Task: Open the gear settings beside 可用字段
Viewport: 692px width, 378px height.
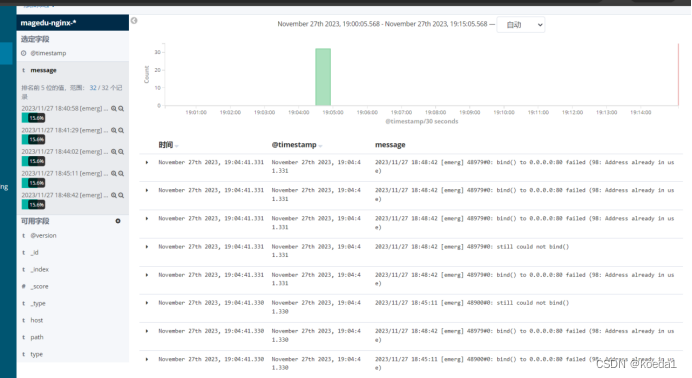Action: pos(118,221)
